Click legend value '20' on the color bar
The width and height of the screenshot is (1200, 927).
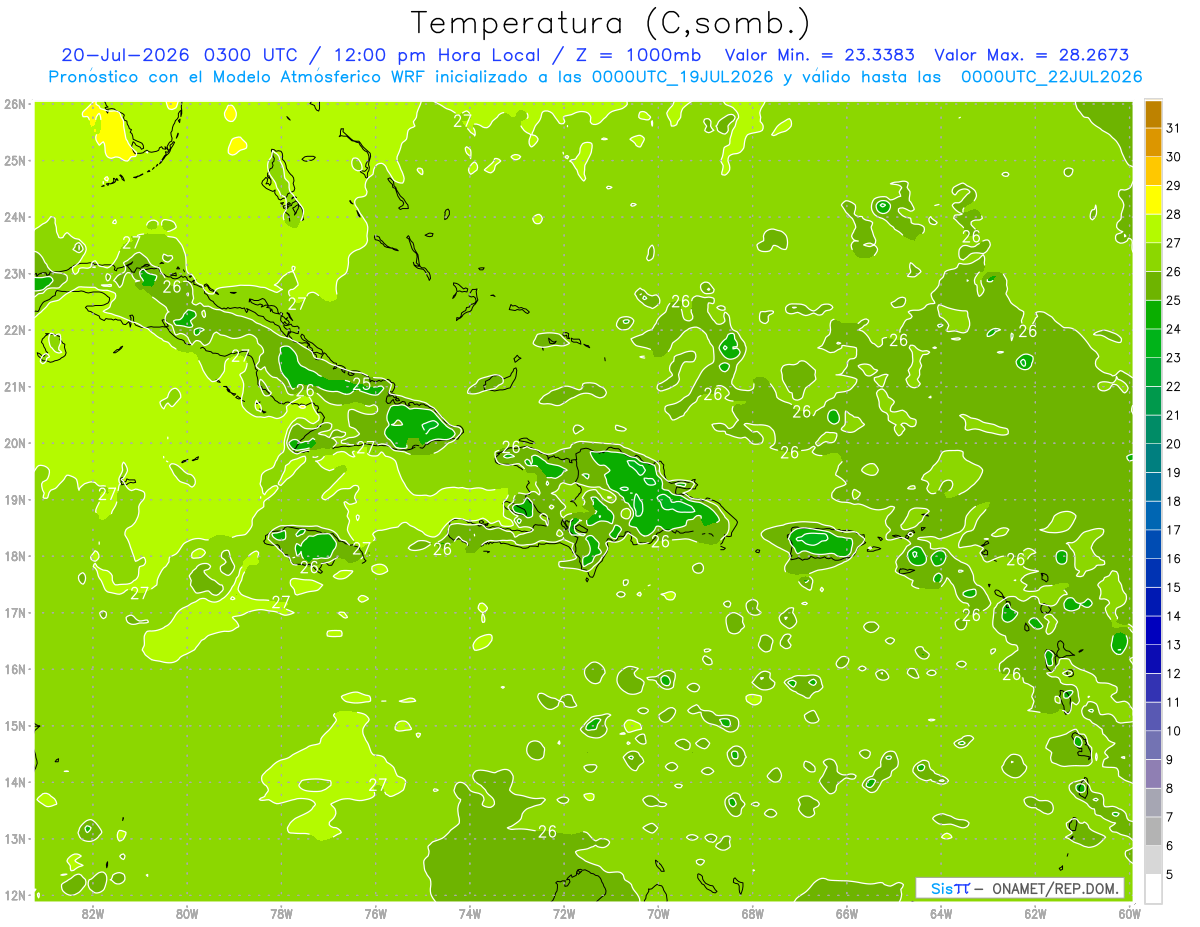point(1173,443)
